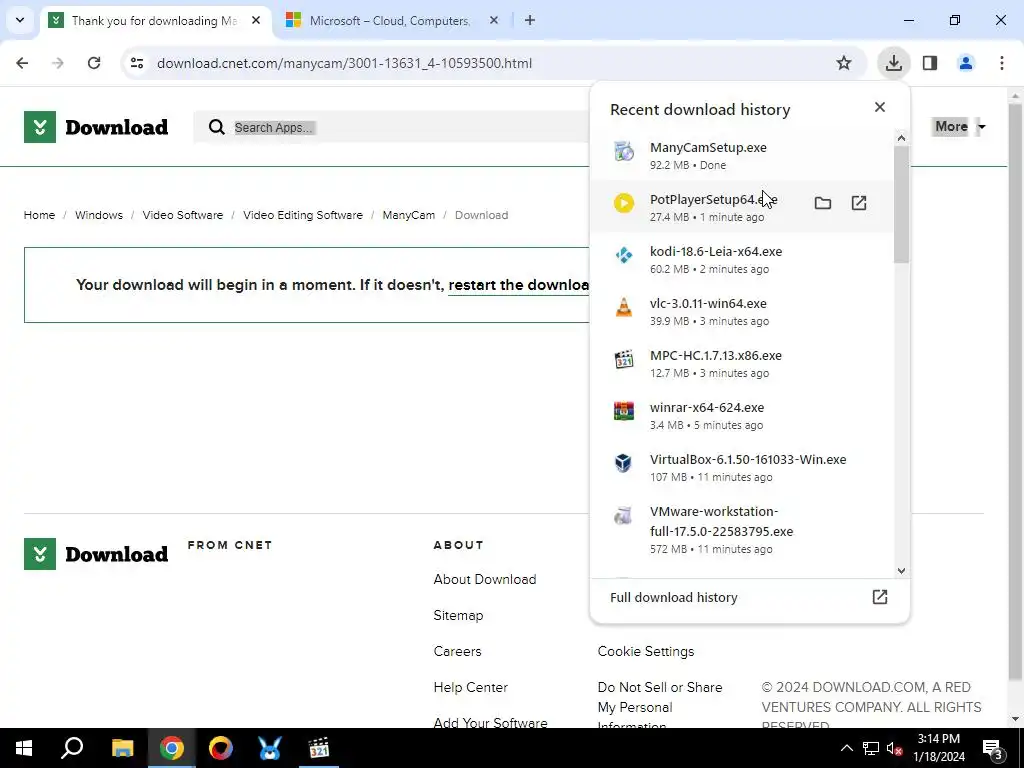Image resolution: width=1024 pixels, height=768 pixels.
Task: Click the network tray icon
Action: (x=871, y=748)
